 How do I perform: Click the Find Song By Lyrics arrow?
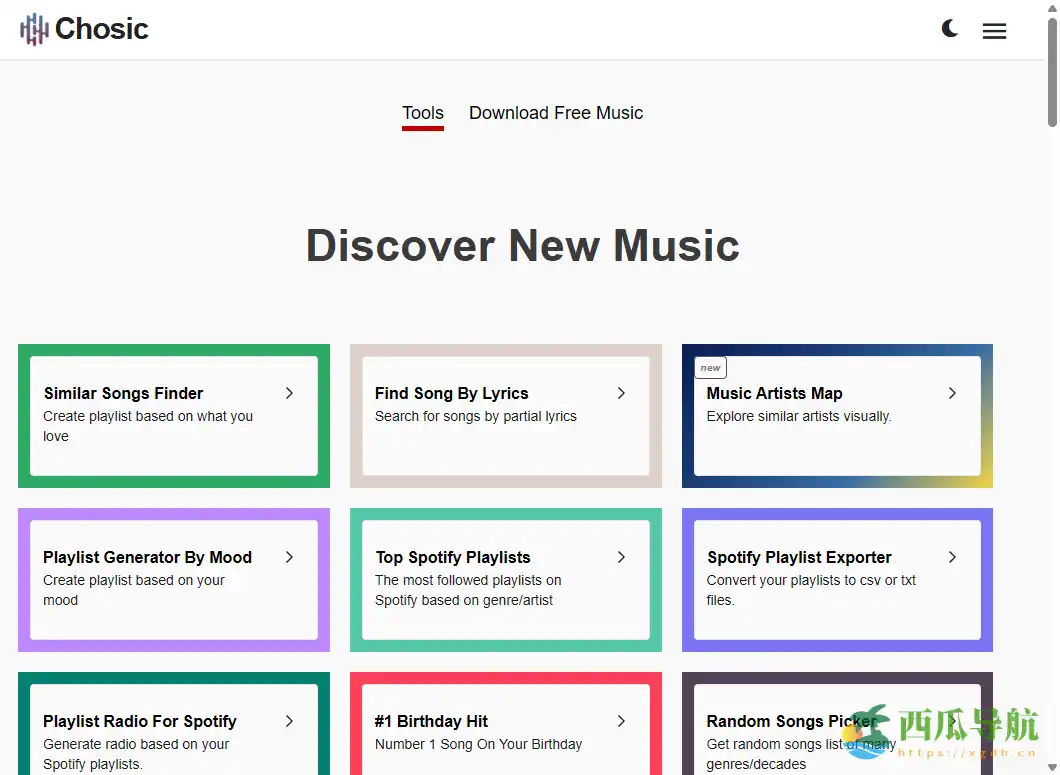point(621,393)
